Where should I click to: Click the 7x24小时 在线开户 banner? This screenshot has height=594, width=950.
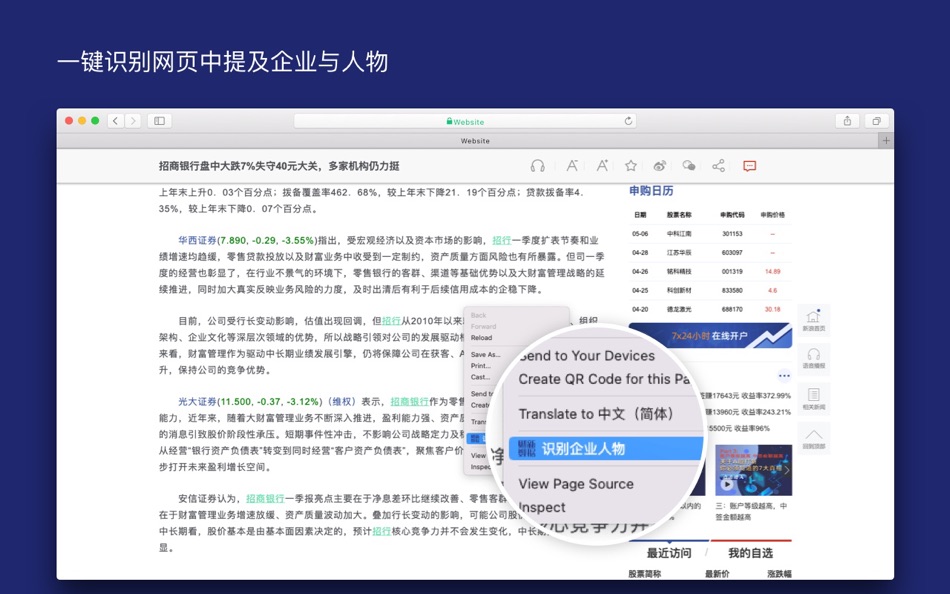point(710,335)
